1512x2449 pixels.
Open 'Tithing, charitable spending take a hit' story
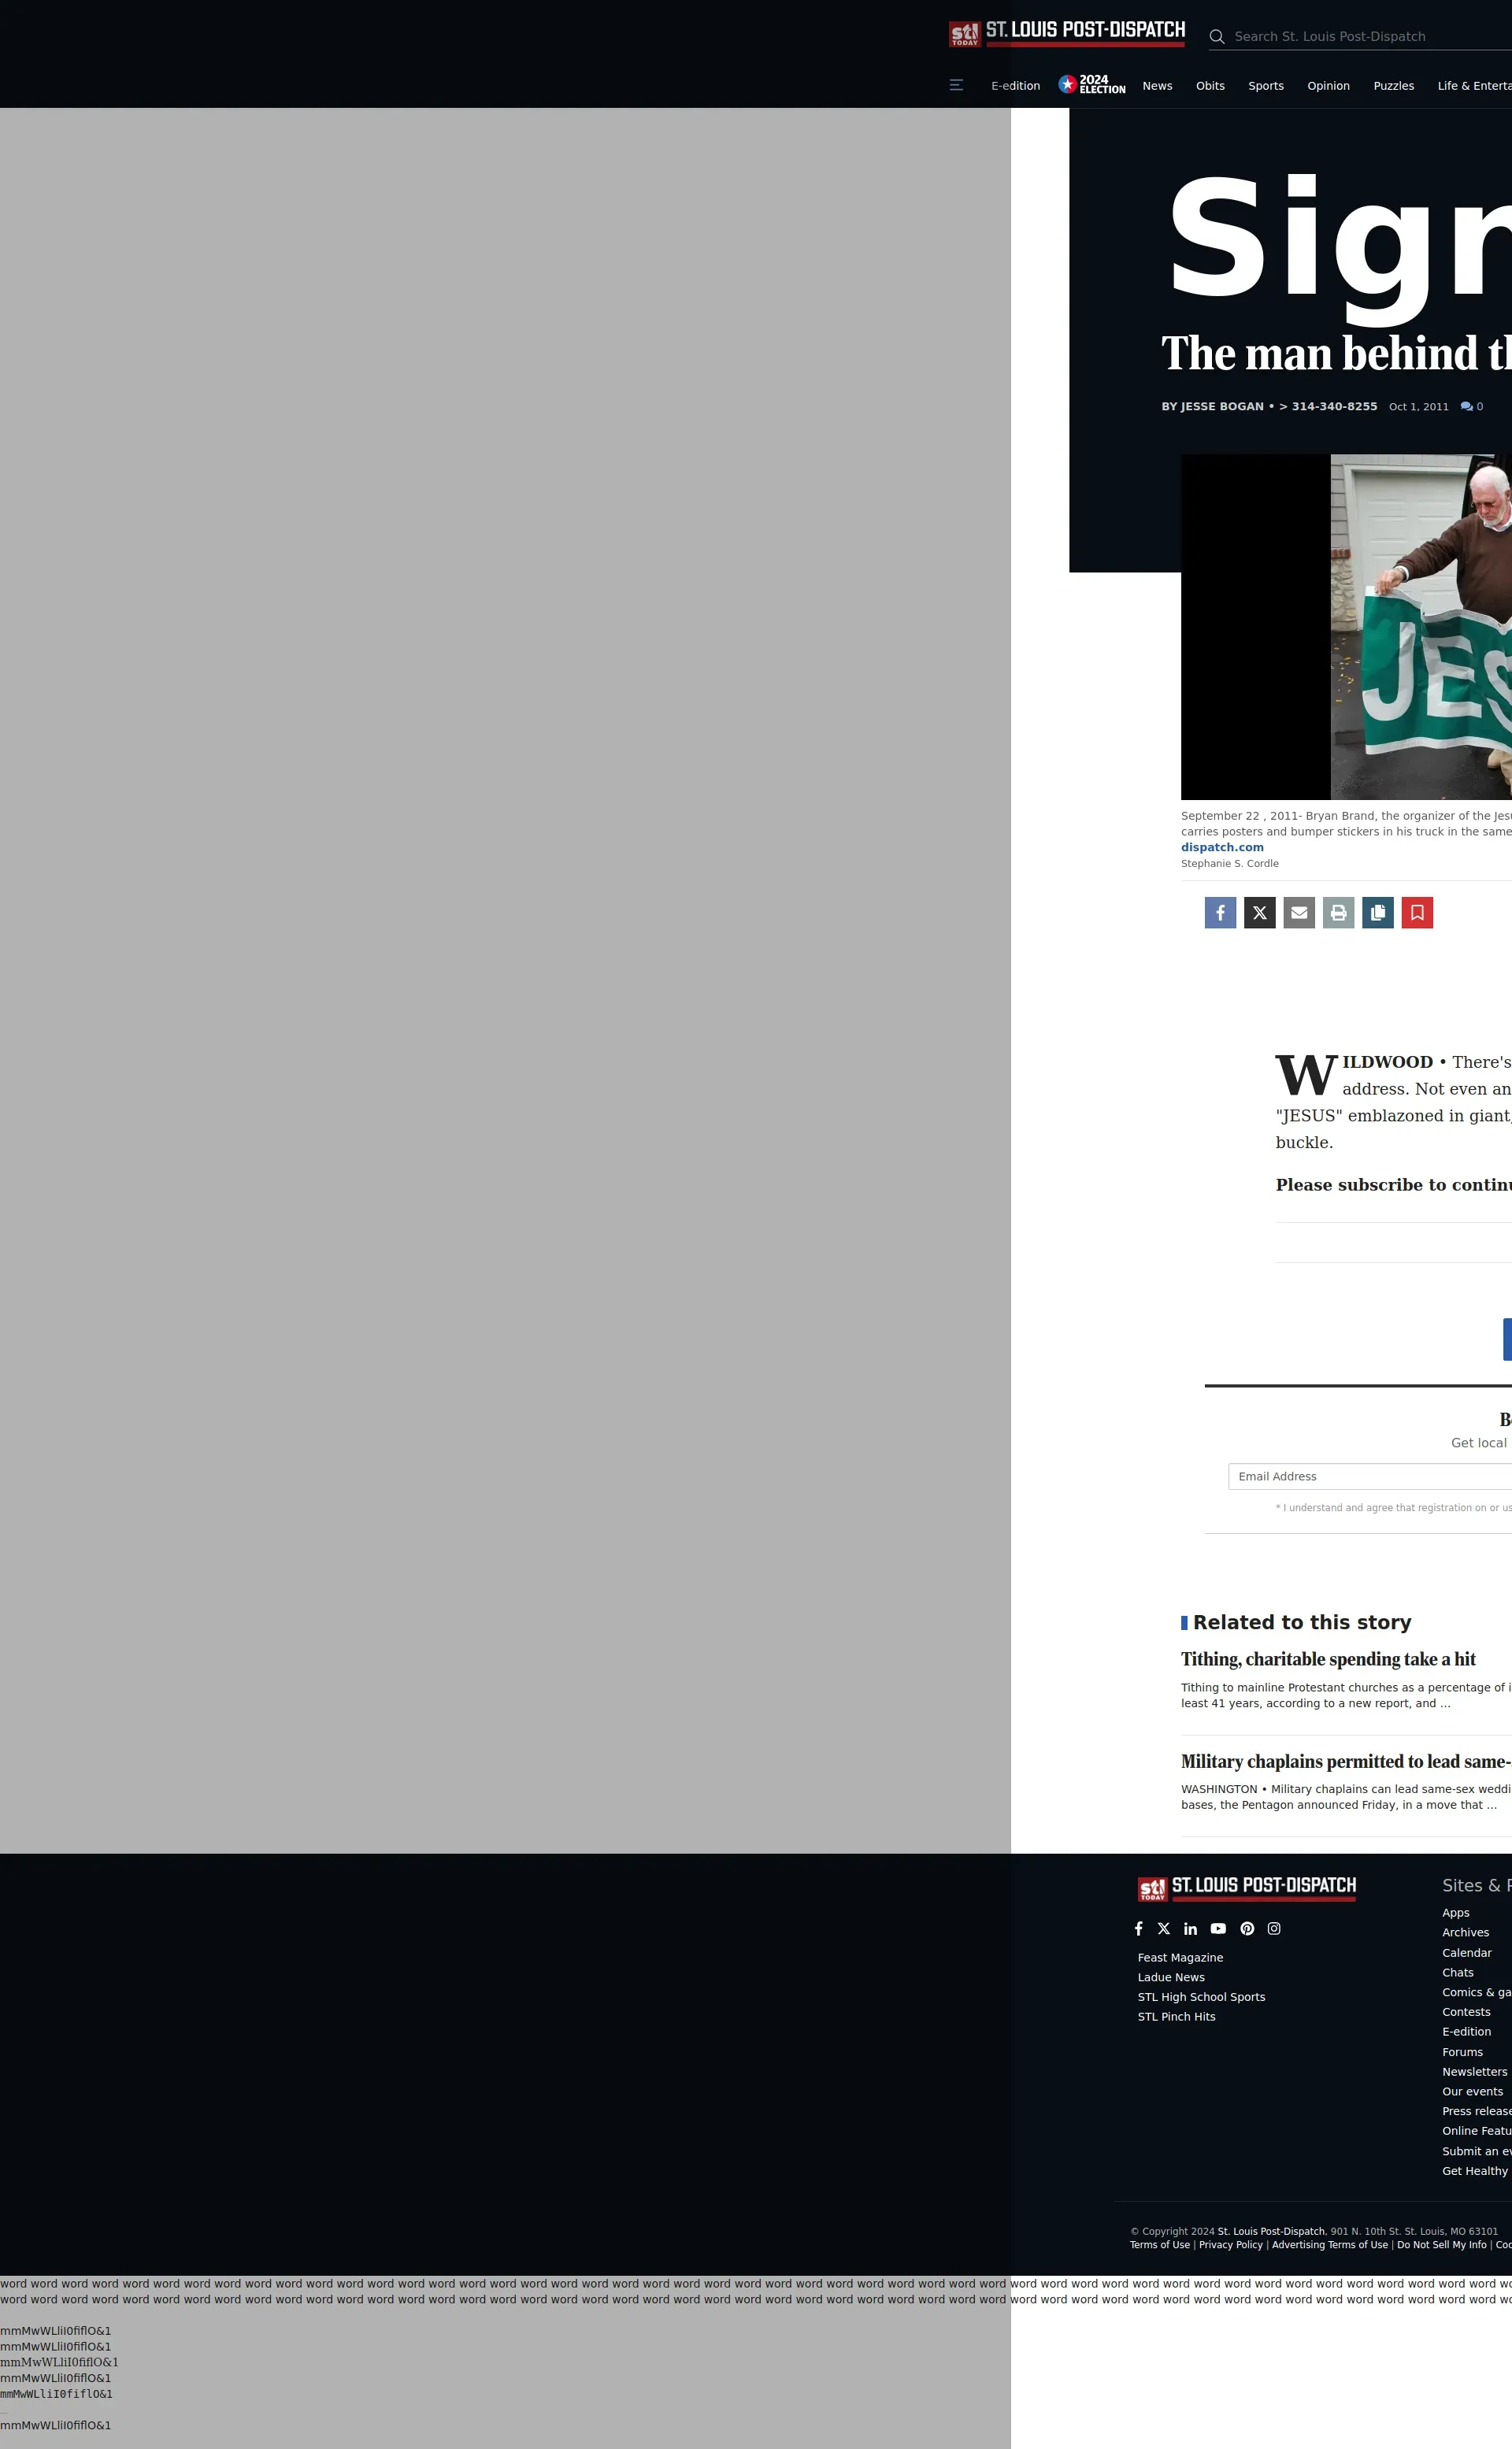(x=1327, y=1659)
